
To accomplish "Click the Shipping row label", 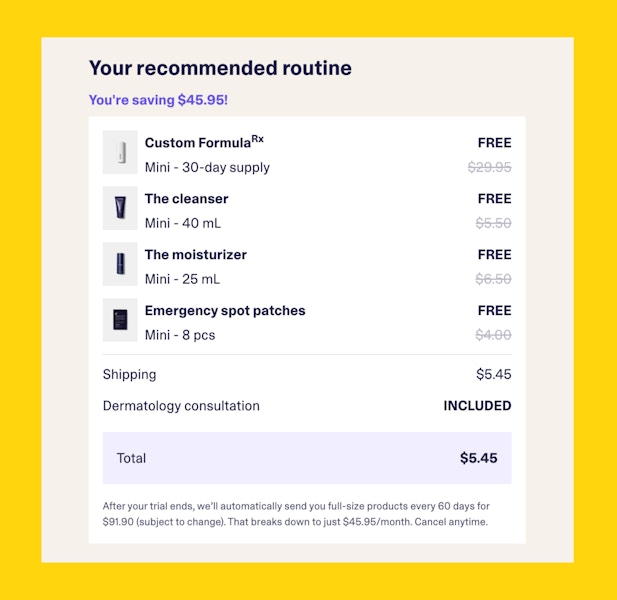I will [x=129, y=375].
